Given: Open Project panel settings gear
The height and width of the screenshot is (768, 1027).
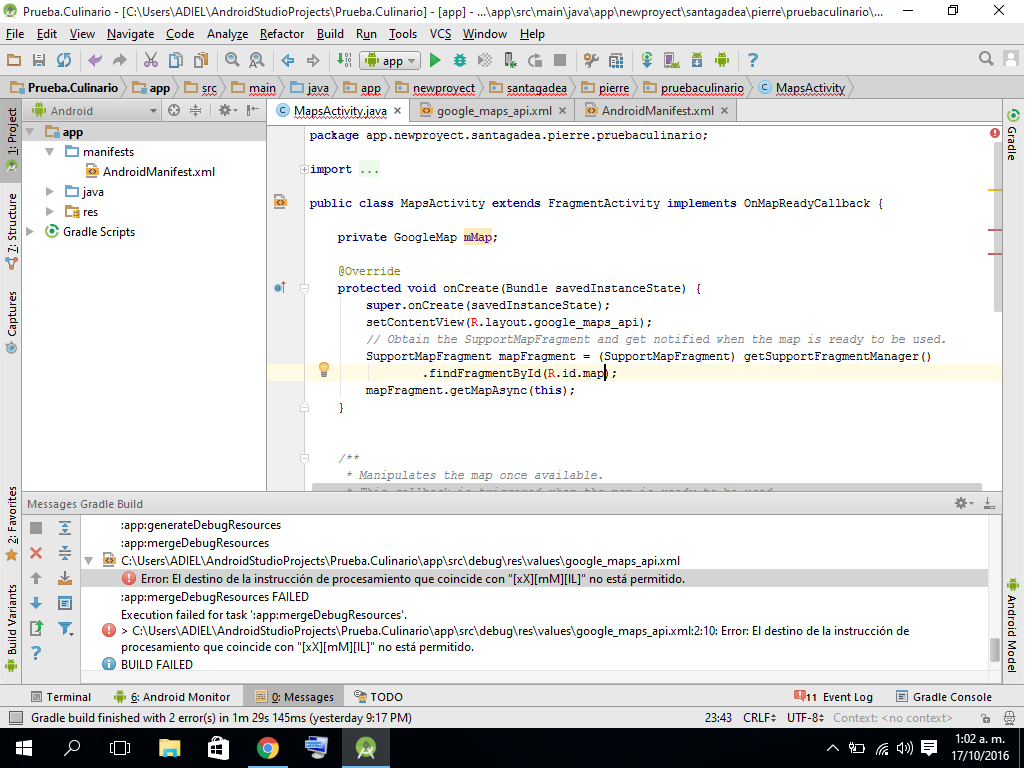Looking at the screenshot, I should pyautogui.click(x=227, y=111).
